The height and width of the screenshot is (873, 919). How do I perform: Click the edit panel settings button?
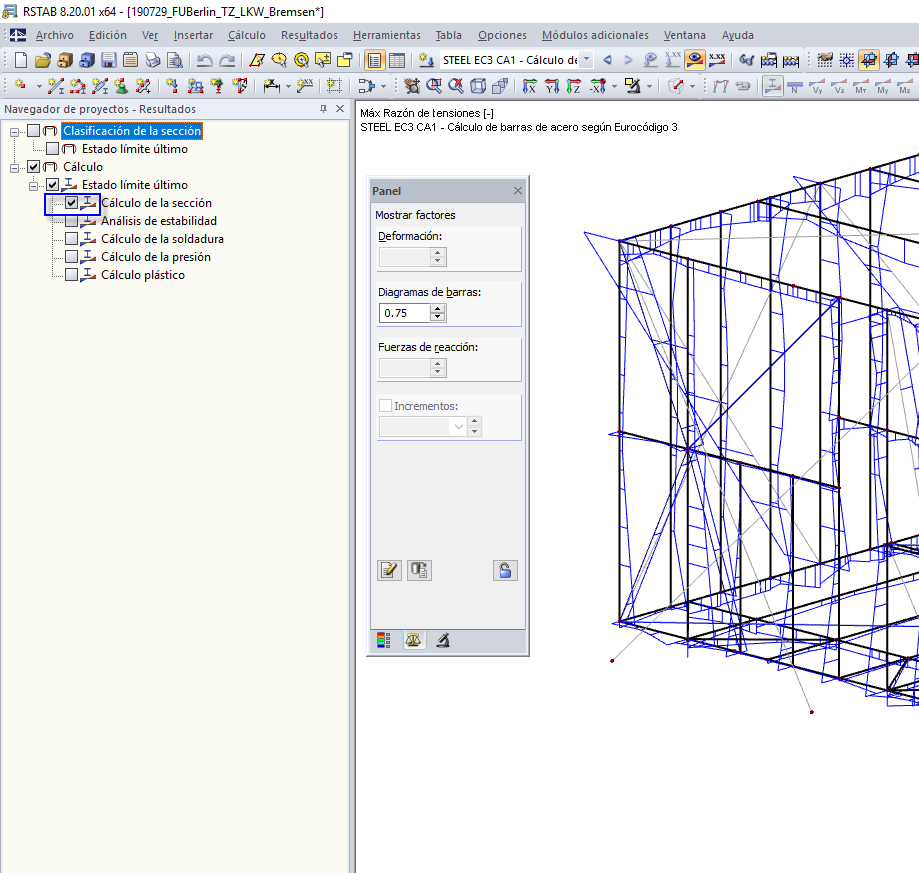[x=389, y=570]
